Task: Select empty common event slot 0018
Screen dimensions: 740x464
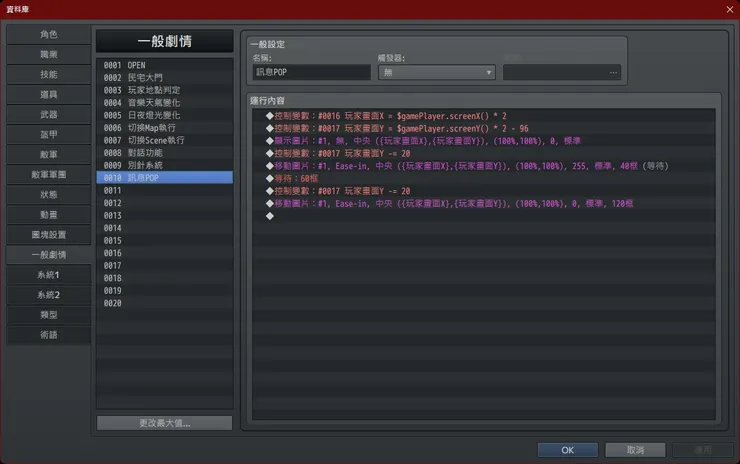Action: pos(164,278)
